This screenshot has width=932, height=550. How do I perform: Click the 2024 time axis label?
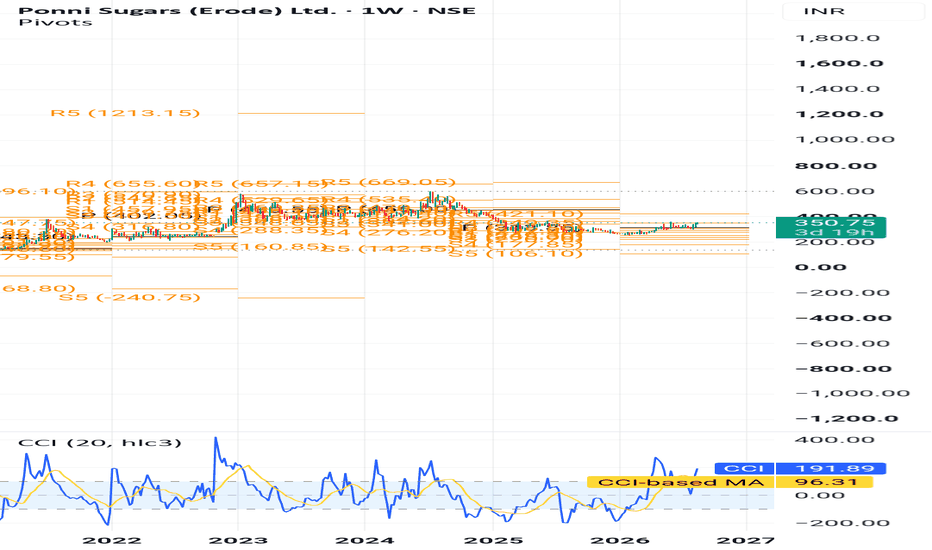click(364, 540)
